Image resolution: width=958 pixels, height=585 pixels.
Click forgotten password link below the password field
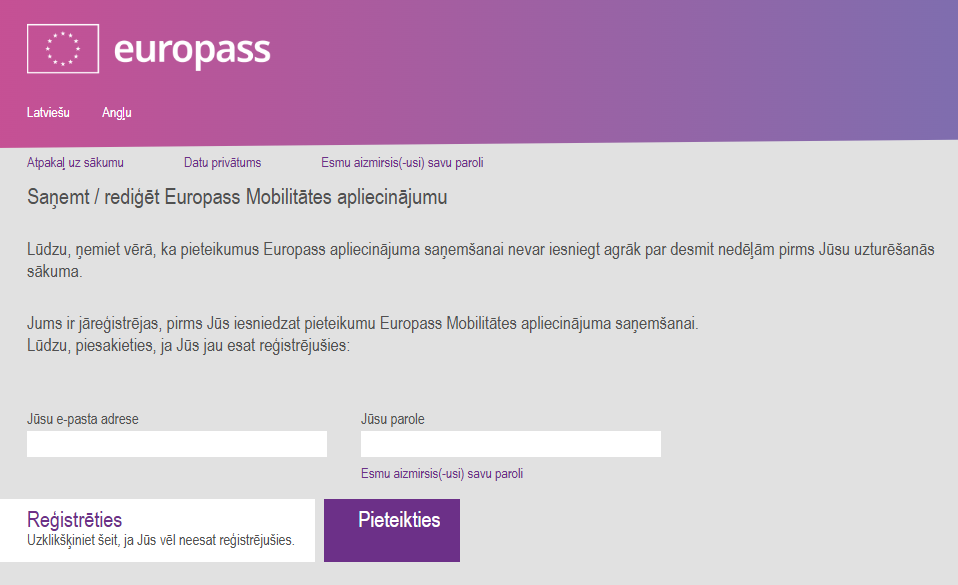(442, 474)
